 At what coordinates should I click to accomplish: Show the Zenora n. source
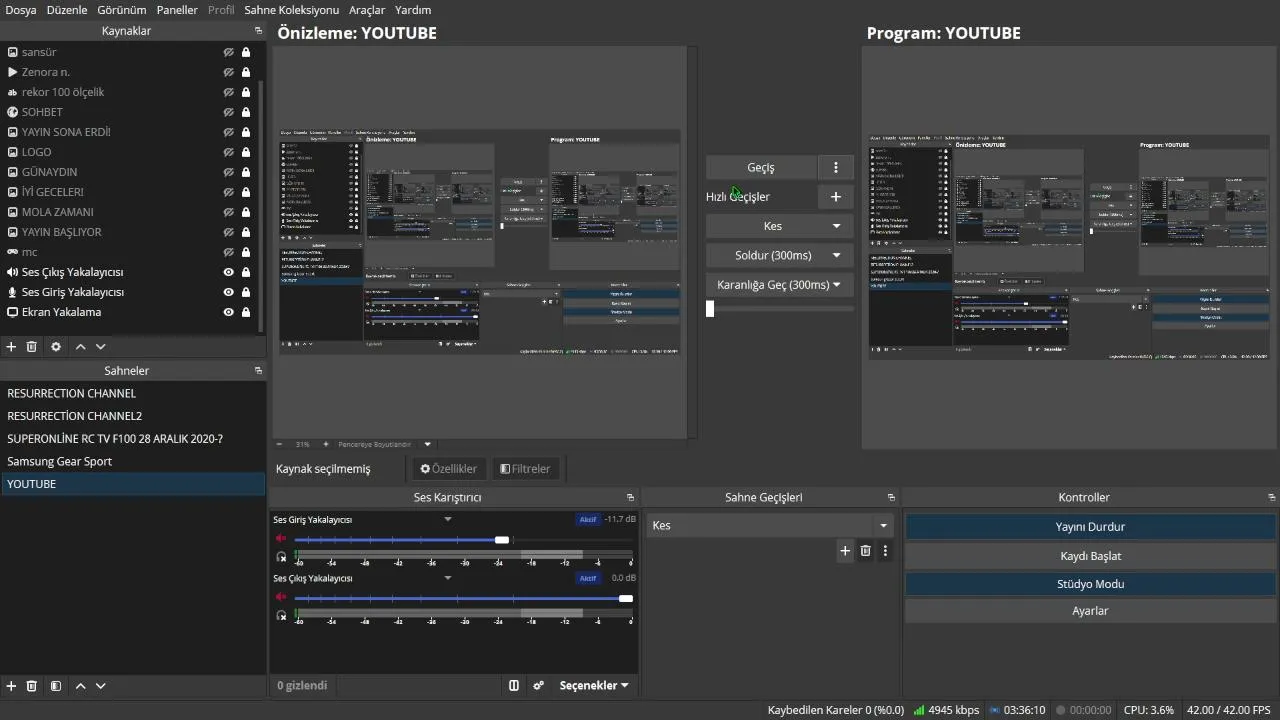(x=228, y=72)
